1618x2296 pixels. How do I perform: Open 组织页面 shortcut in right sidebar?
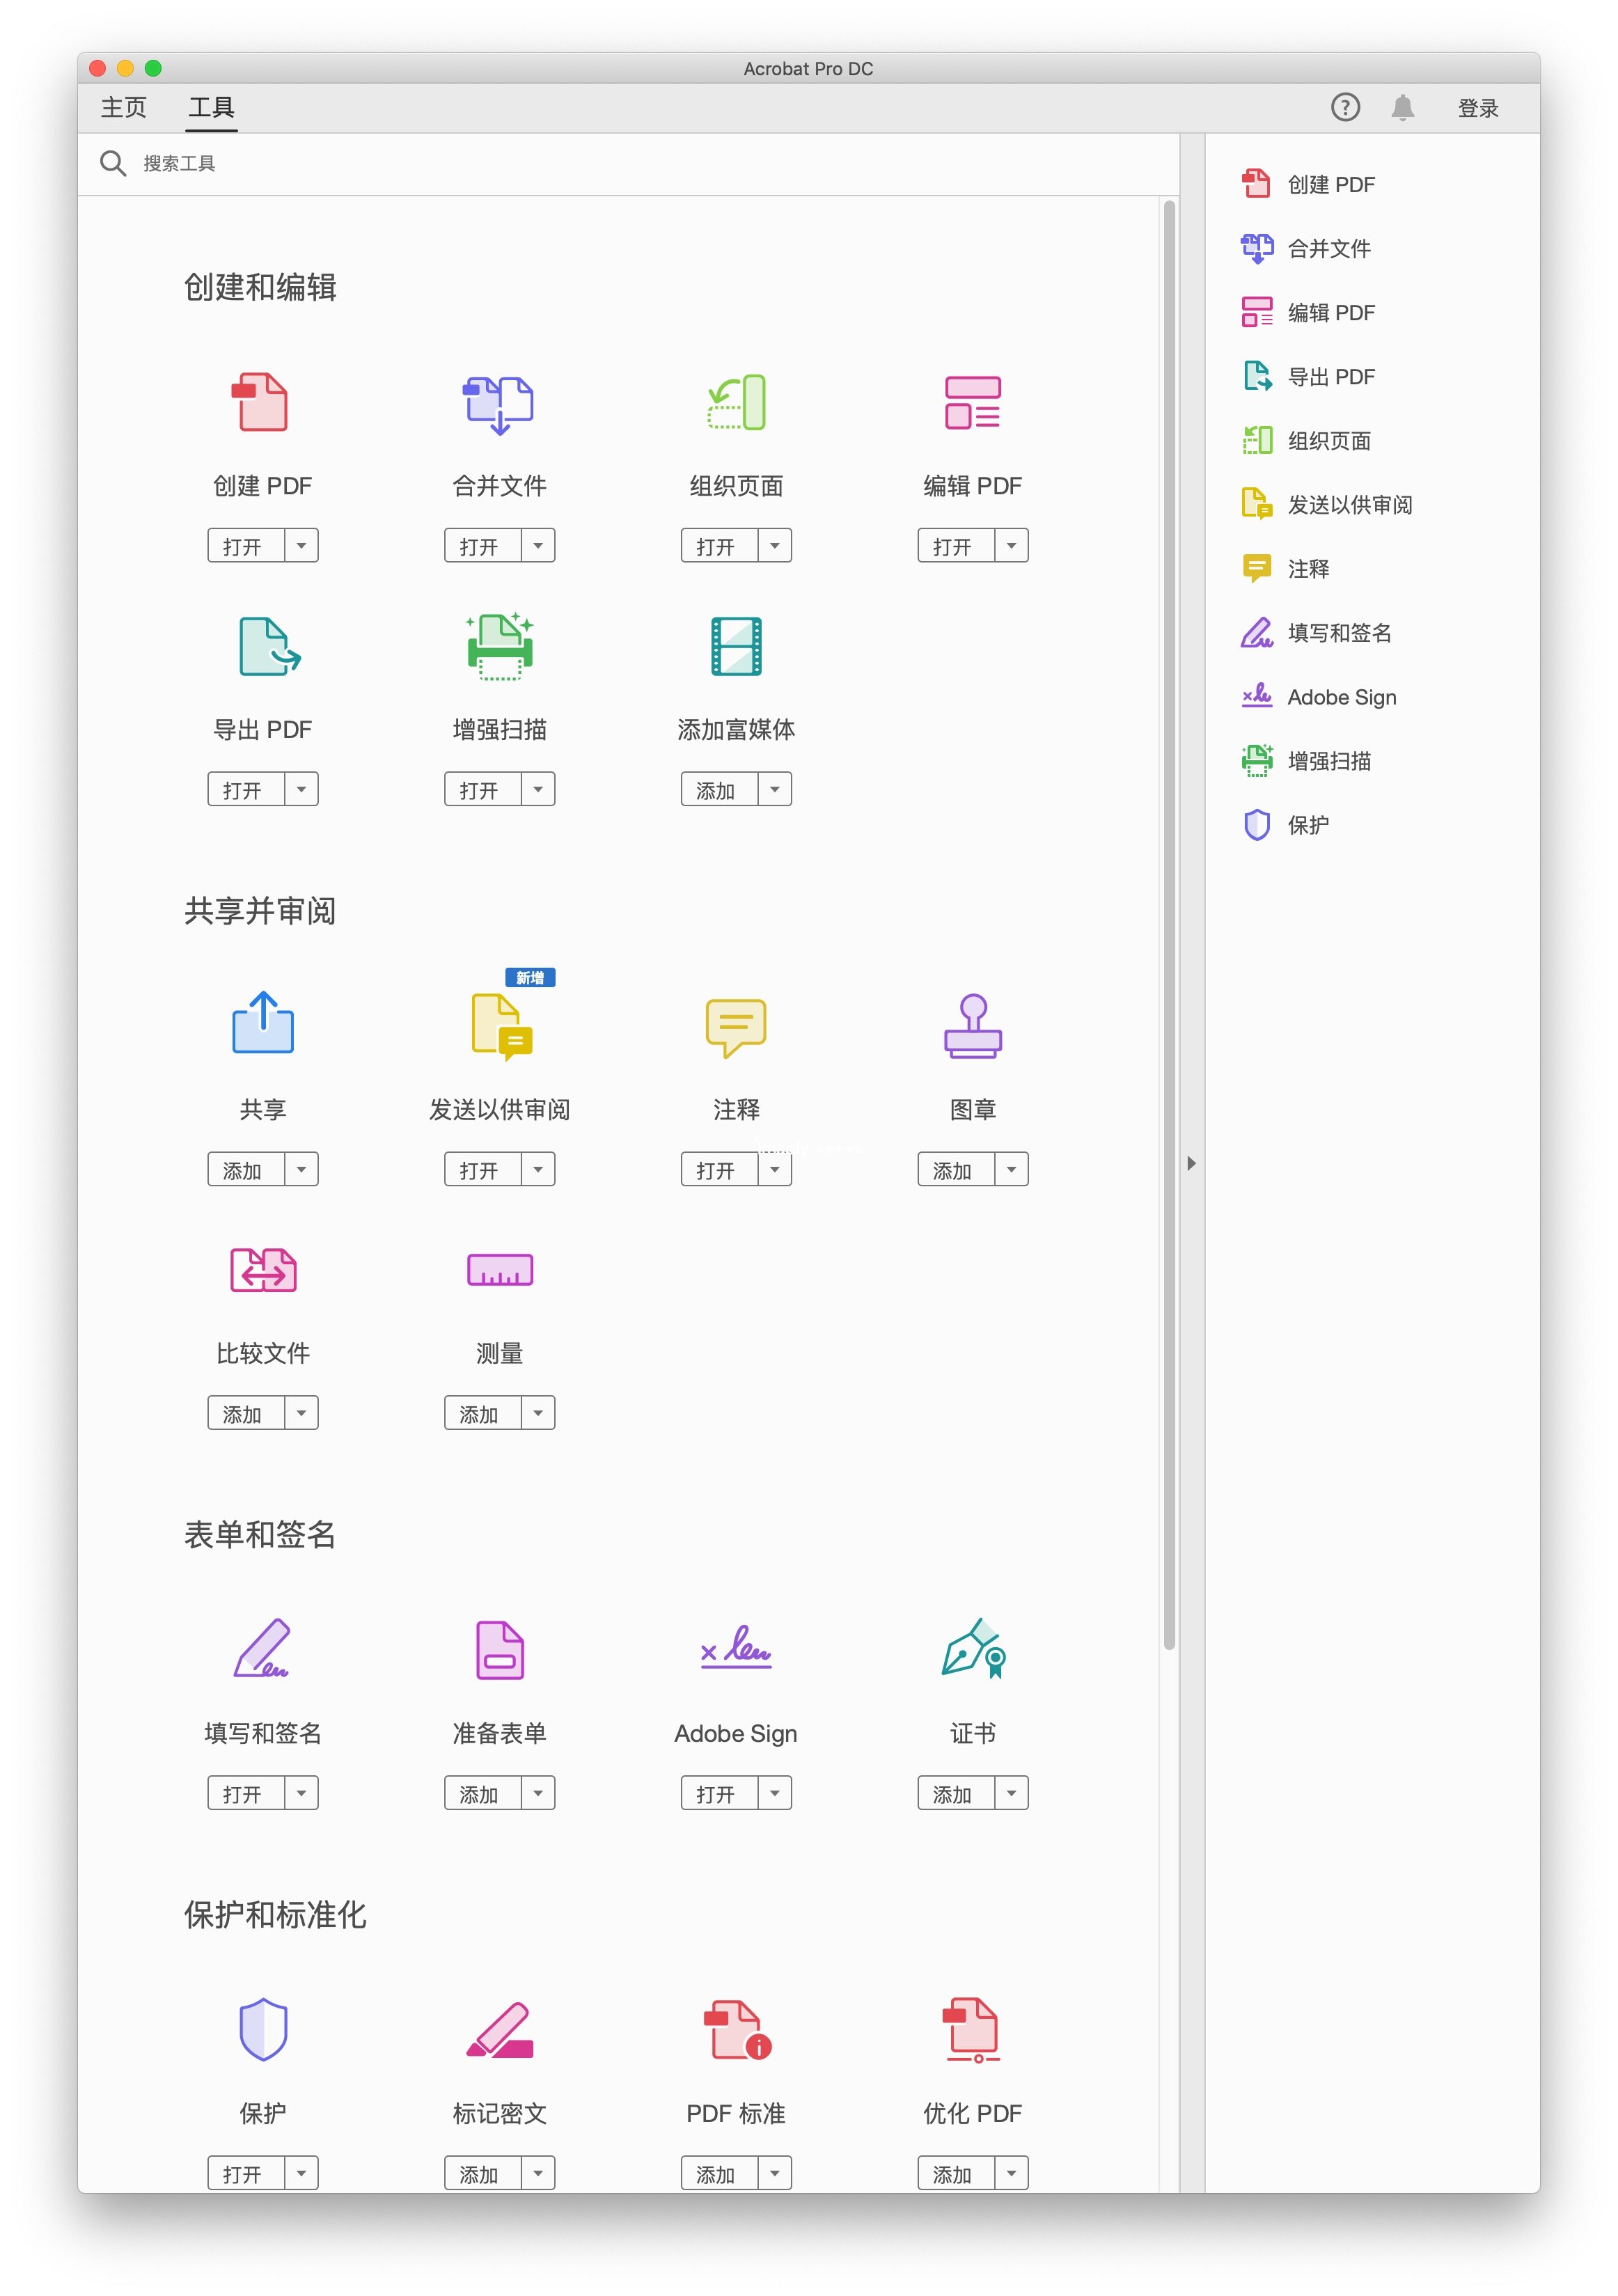pyautogui.click(x=1306, y=440)
